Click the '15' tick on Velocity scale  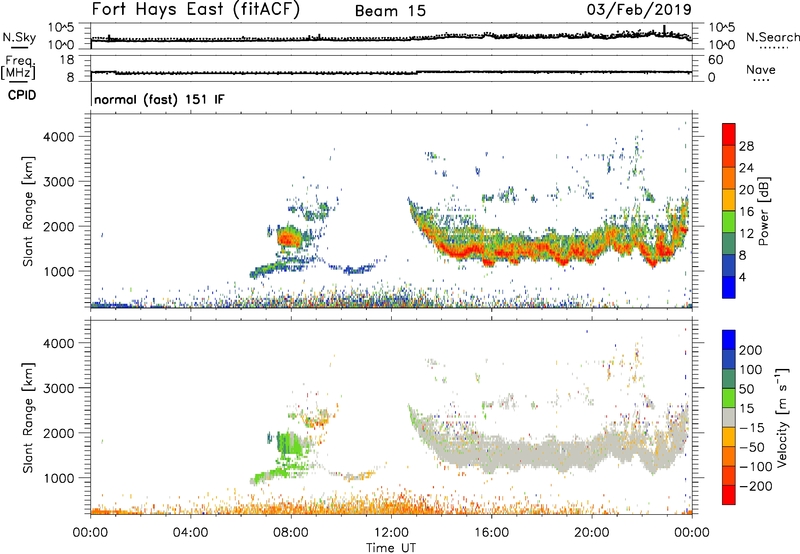point(746,409)
